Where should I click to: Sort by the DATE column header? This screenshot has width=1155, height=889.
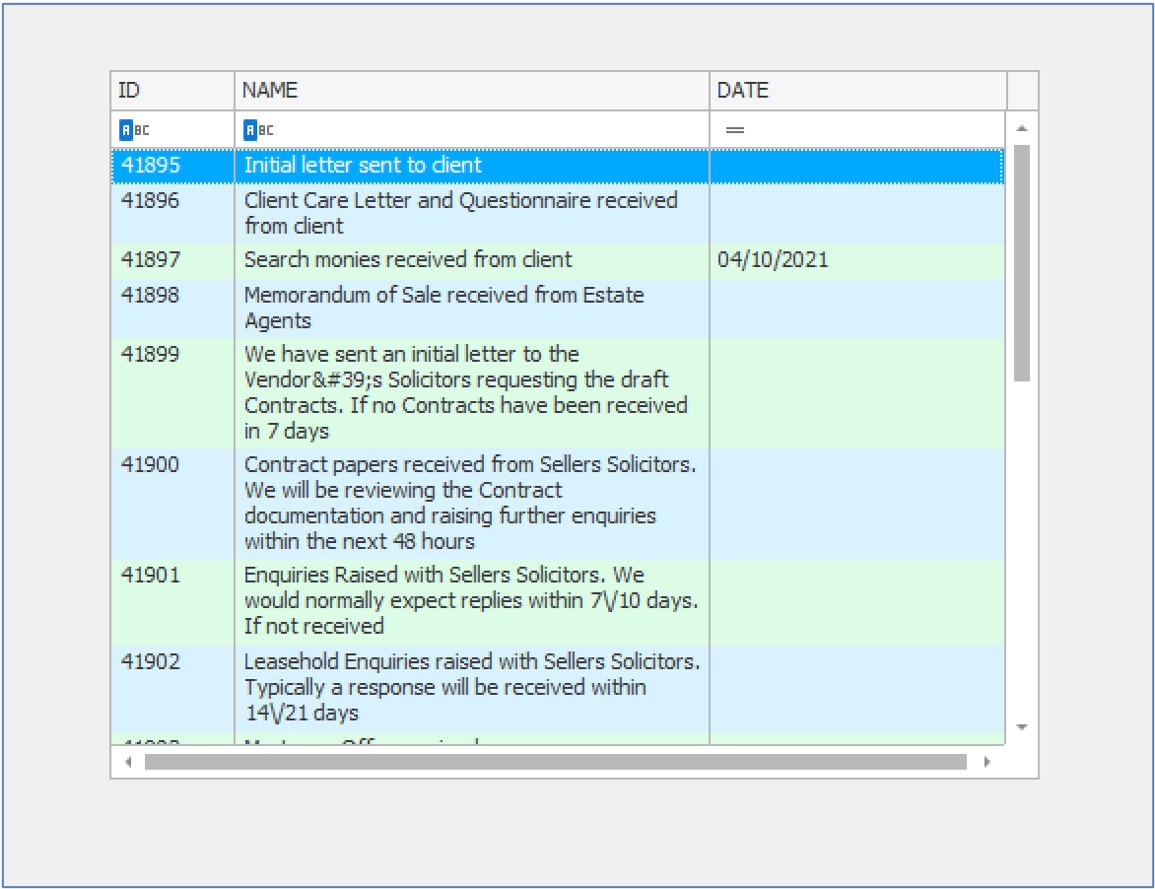(857, 91)
